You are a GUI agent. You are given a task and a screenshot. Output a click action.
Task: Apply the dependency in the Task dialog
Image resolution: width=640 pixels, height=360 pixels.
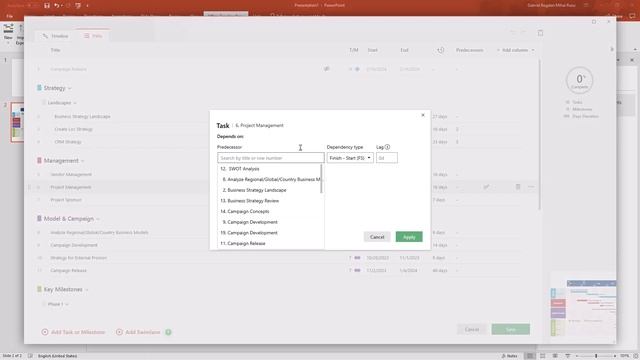click(x=409, y=237)
